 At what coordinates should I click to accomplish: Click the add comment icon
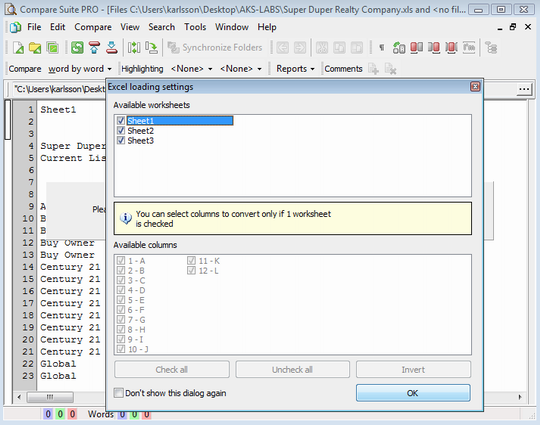(x=373, y=69)
